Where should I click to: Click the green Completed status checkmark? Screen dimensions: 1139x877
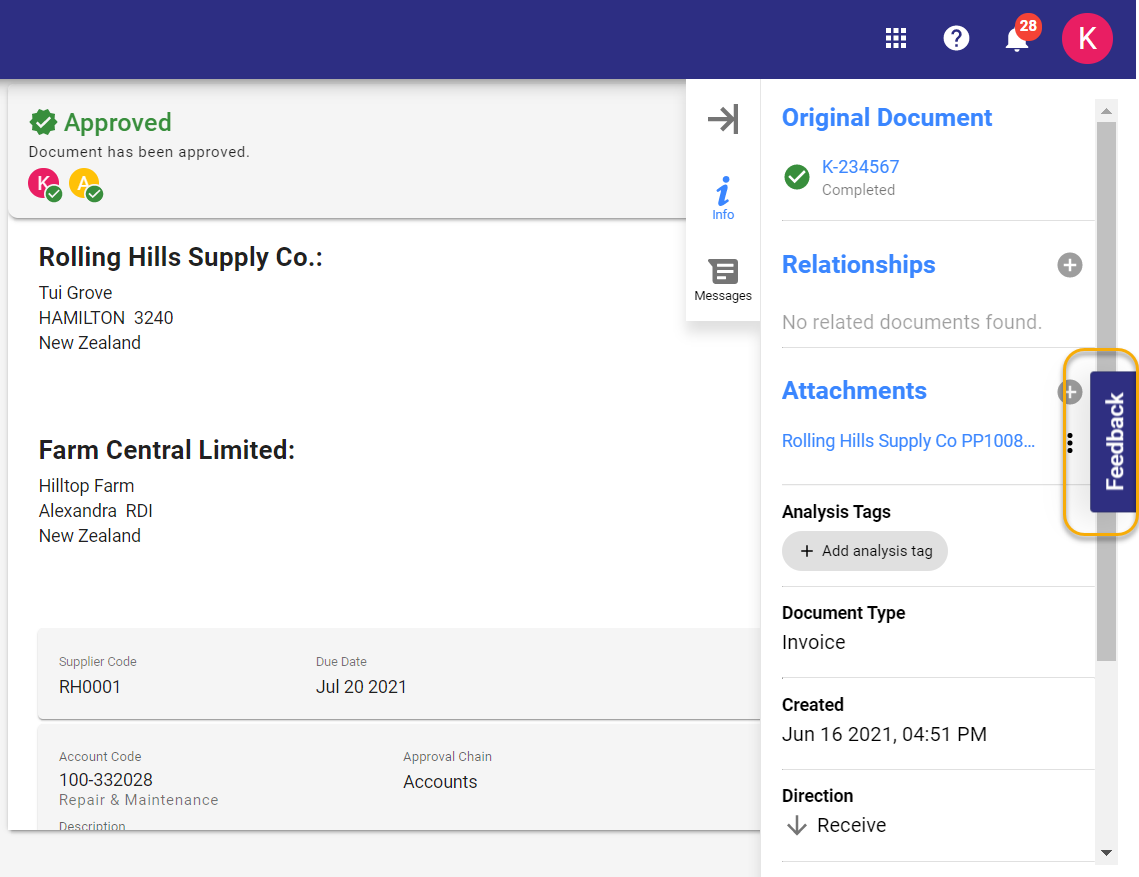[797, 177]
